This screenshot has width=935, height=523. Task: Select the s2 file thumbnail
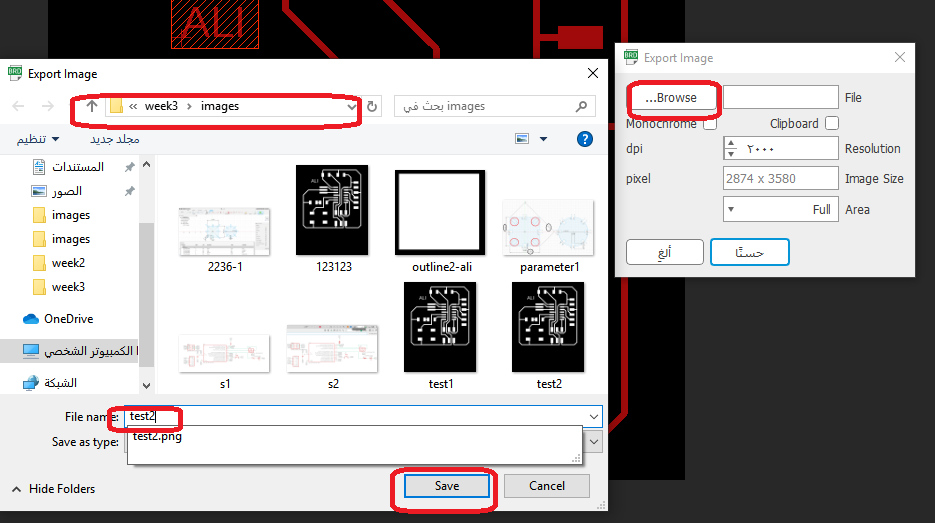point(332,349)
